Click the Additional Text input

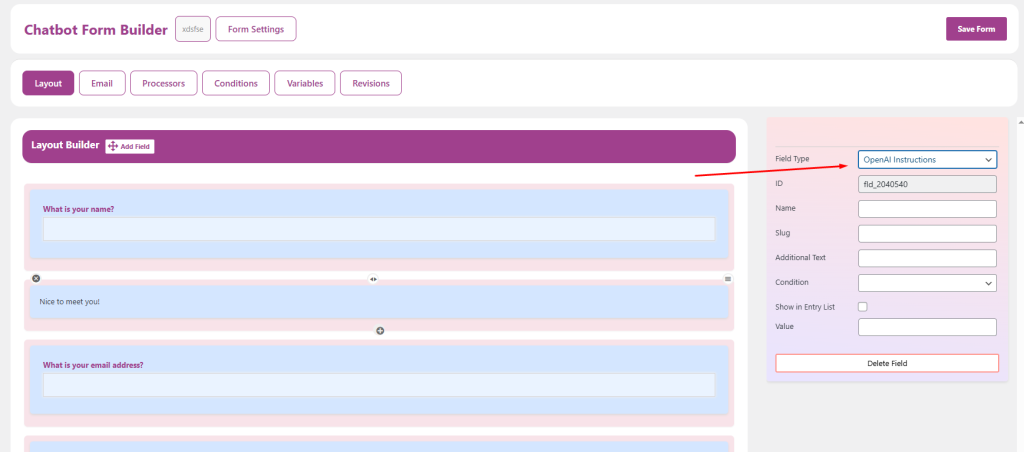(x=927, y=258)
